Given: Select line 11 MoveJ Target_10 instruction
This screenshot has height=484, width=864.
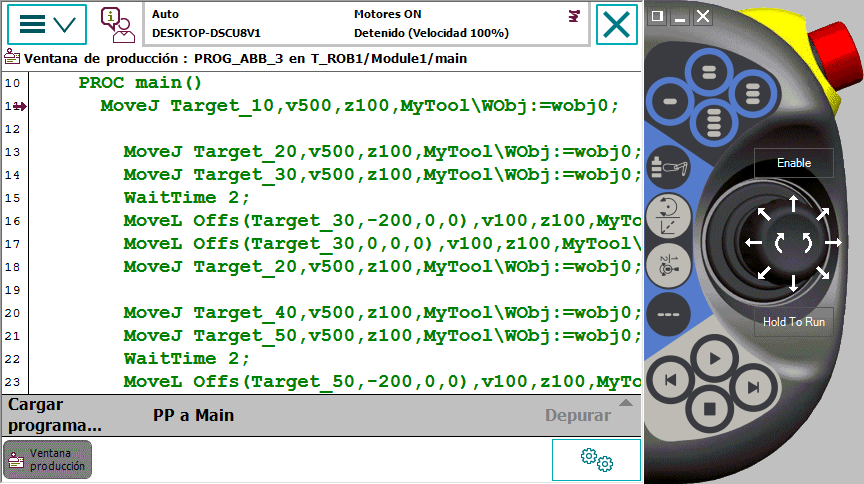Looking at the screenshot, I should click(359, 105).
